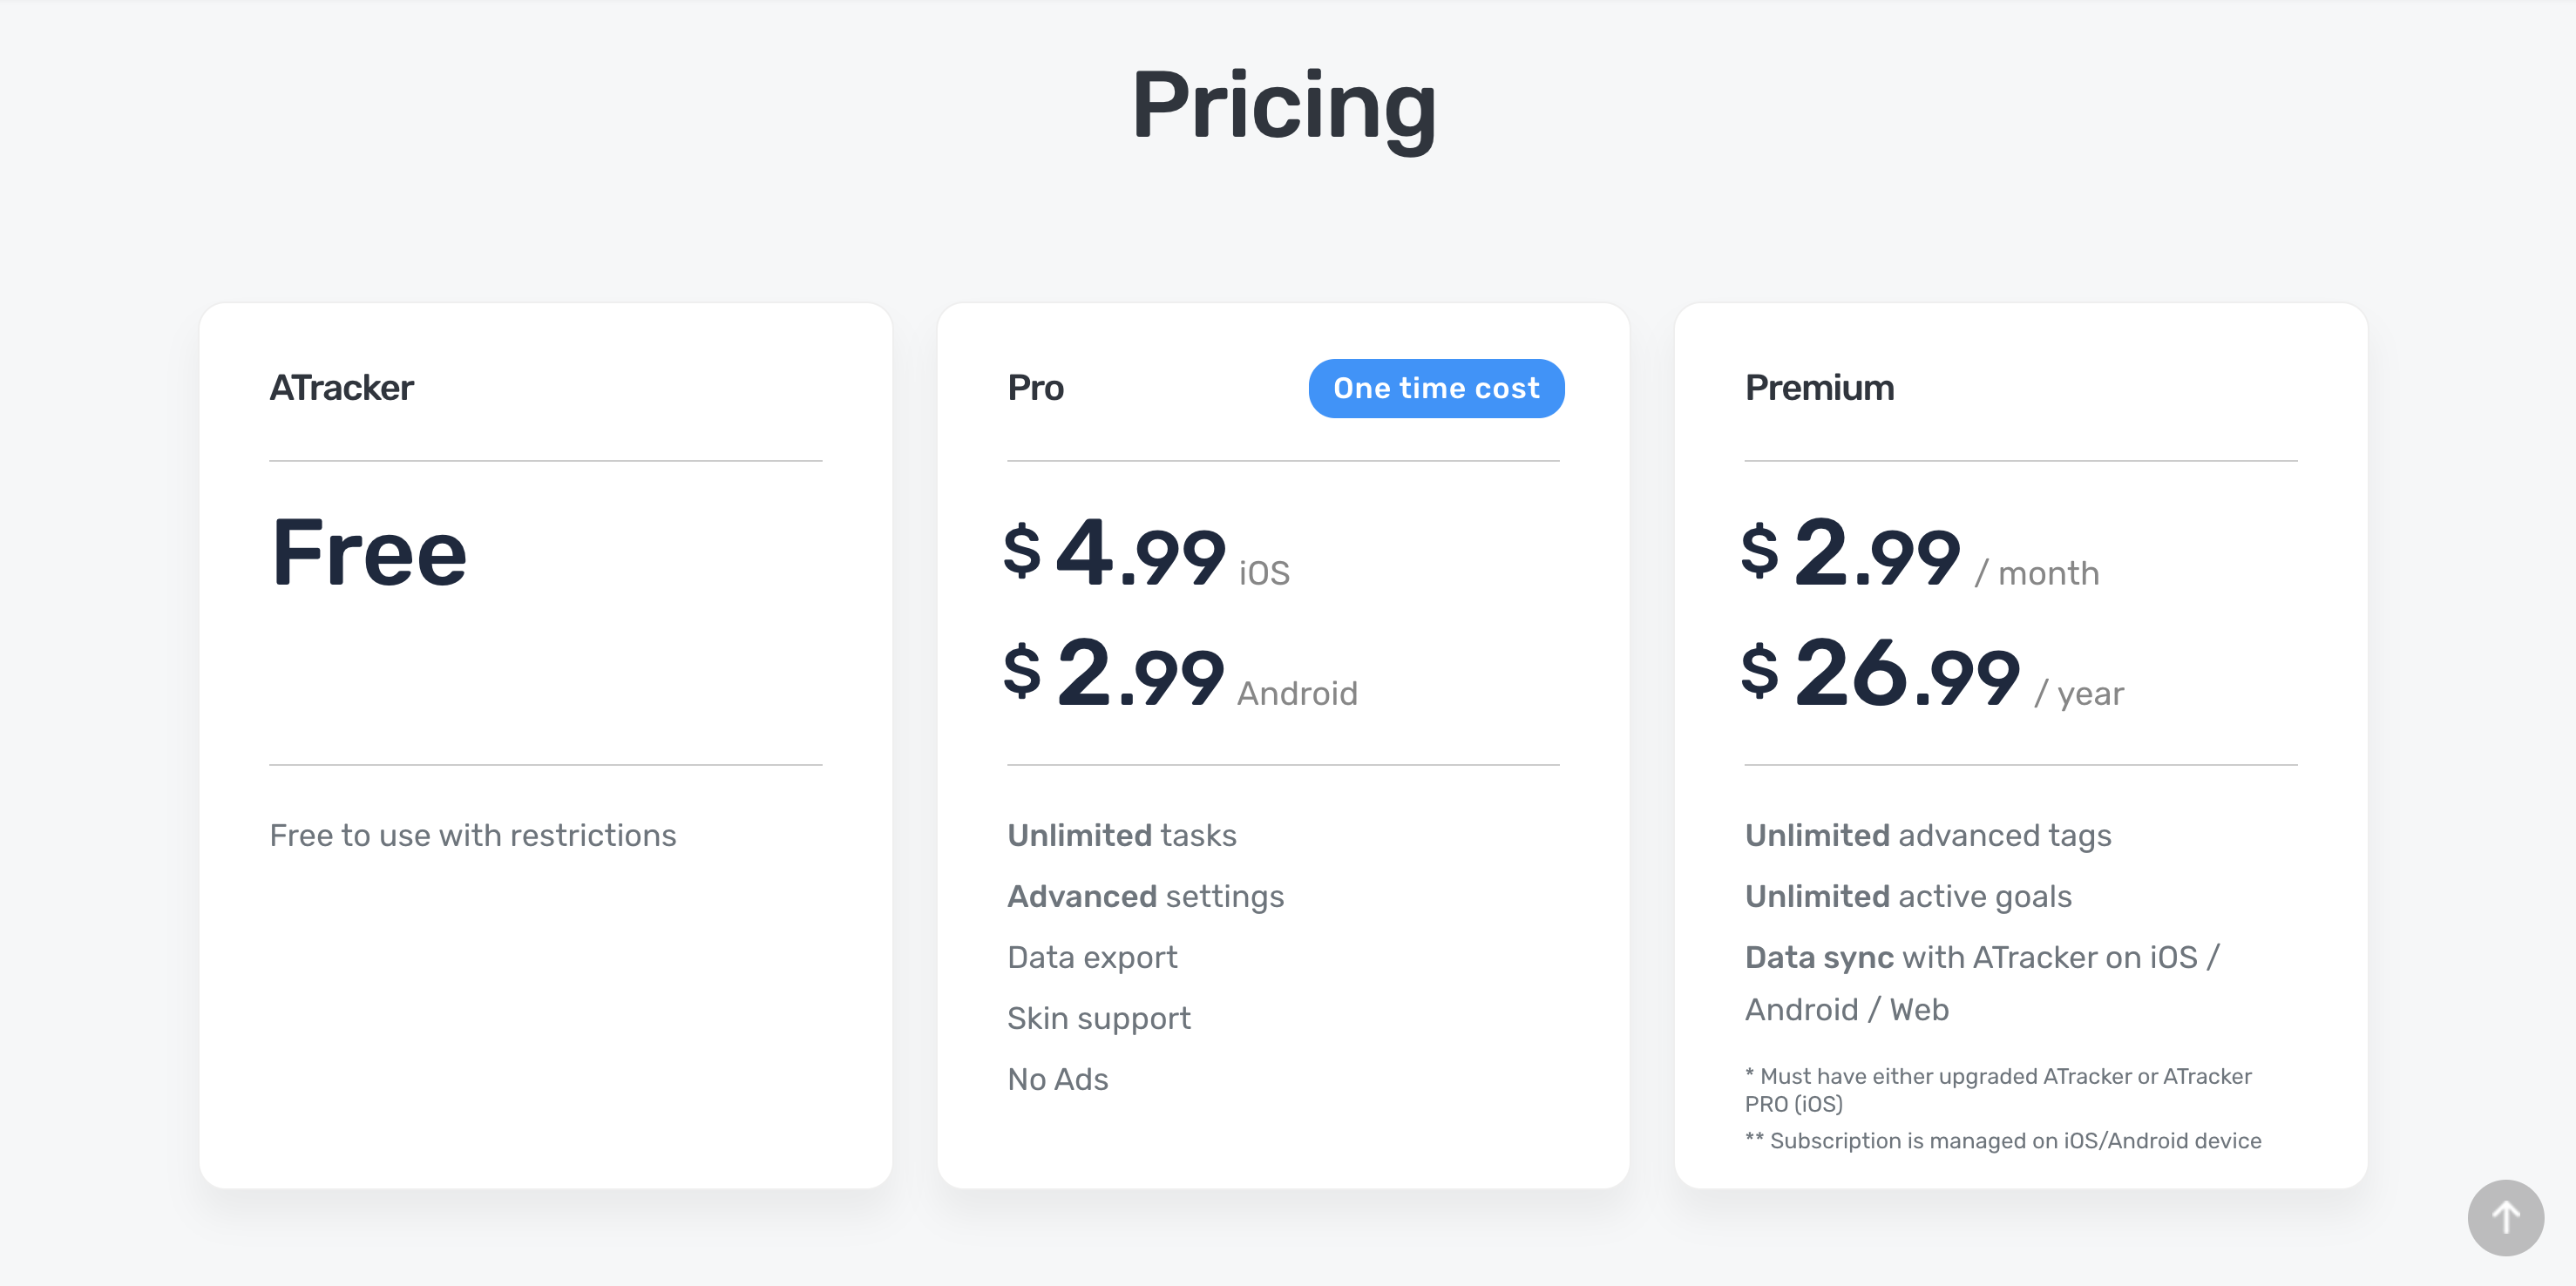2576x1286 pixels.
Task: Click the Skin support feature item
Action: point(1098,1018)
